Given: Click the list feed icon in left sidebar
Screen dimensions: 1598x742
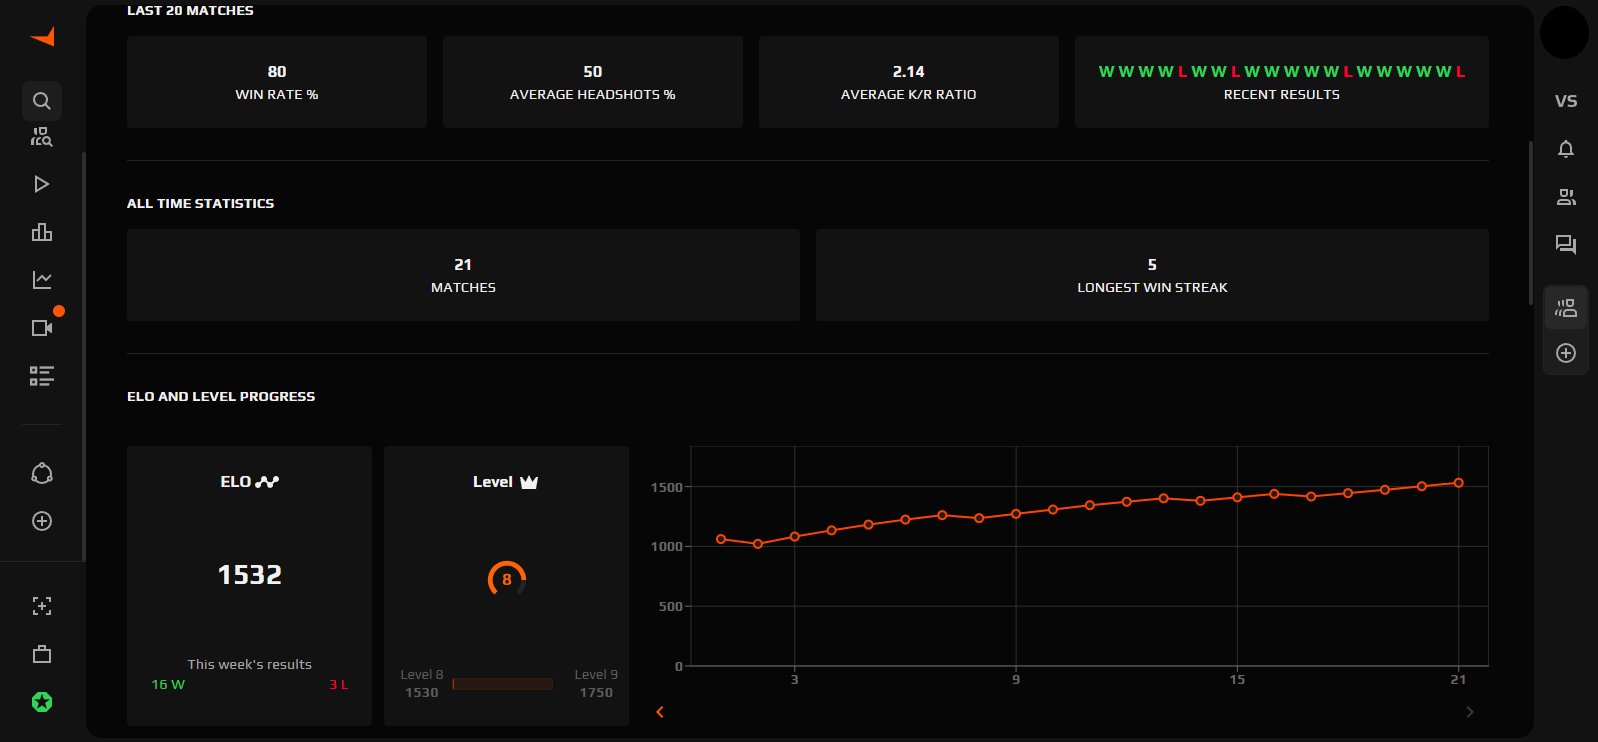Looking at the screenshot, I should click(x=42, y=376).
